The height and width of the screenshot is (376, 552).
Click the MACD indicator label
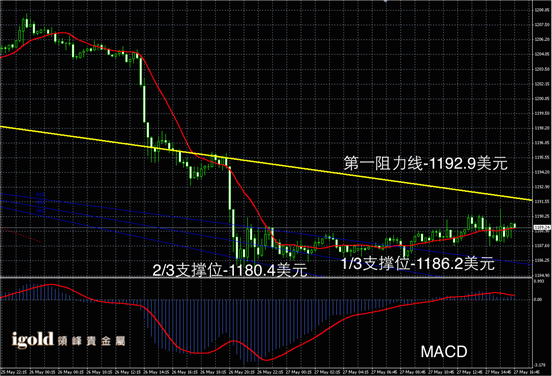coord(444,352)
